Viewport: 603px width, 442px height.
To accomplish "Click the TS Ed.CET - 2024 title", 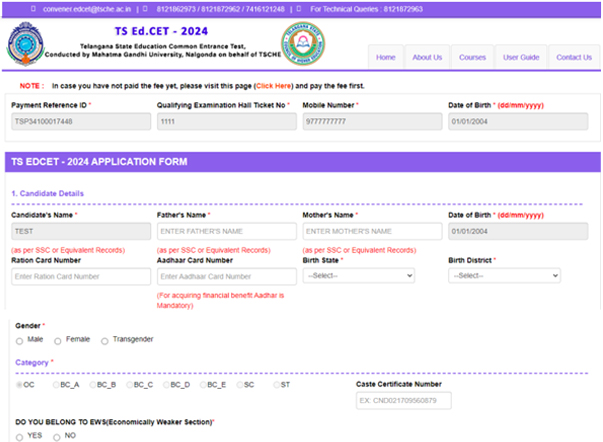I will pyautogui.click(x=161, y=31).
